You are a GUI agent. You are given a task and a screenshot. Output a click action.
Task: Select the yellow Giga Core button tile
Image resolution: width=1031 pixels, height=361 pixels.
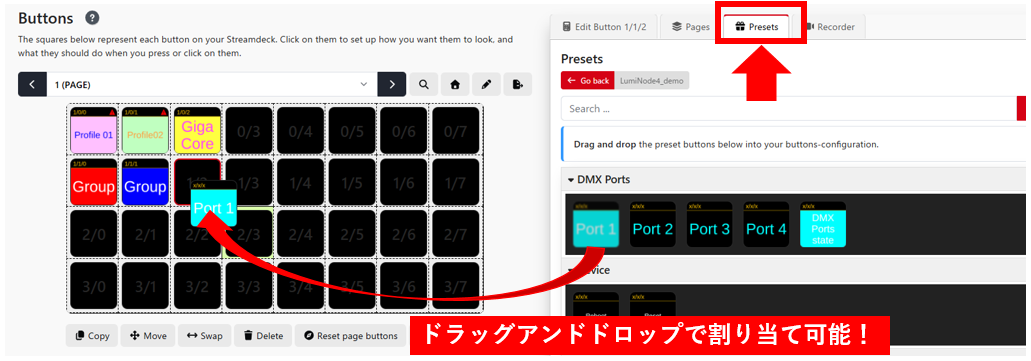(197, 130)
